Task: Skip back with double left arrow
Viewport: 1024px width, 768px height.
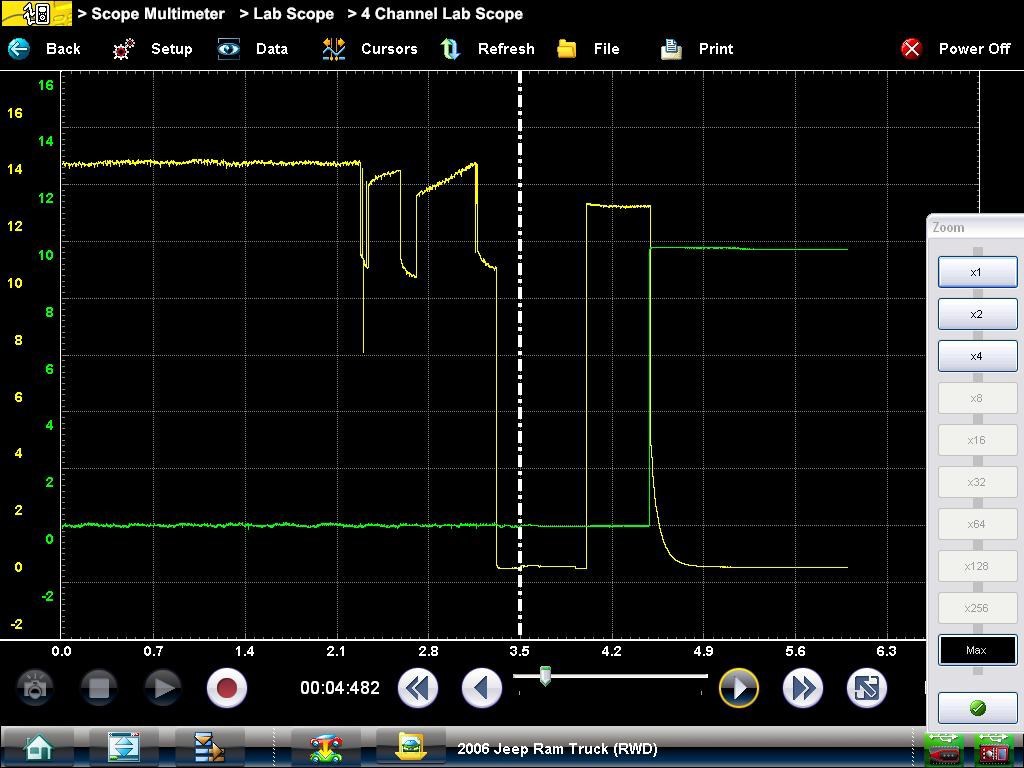Action: (x=417, y=688)
